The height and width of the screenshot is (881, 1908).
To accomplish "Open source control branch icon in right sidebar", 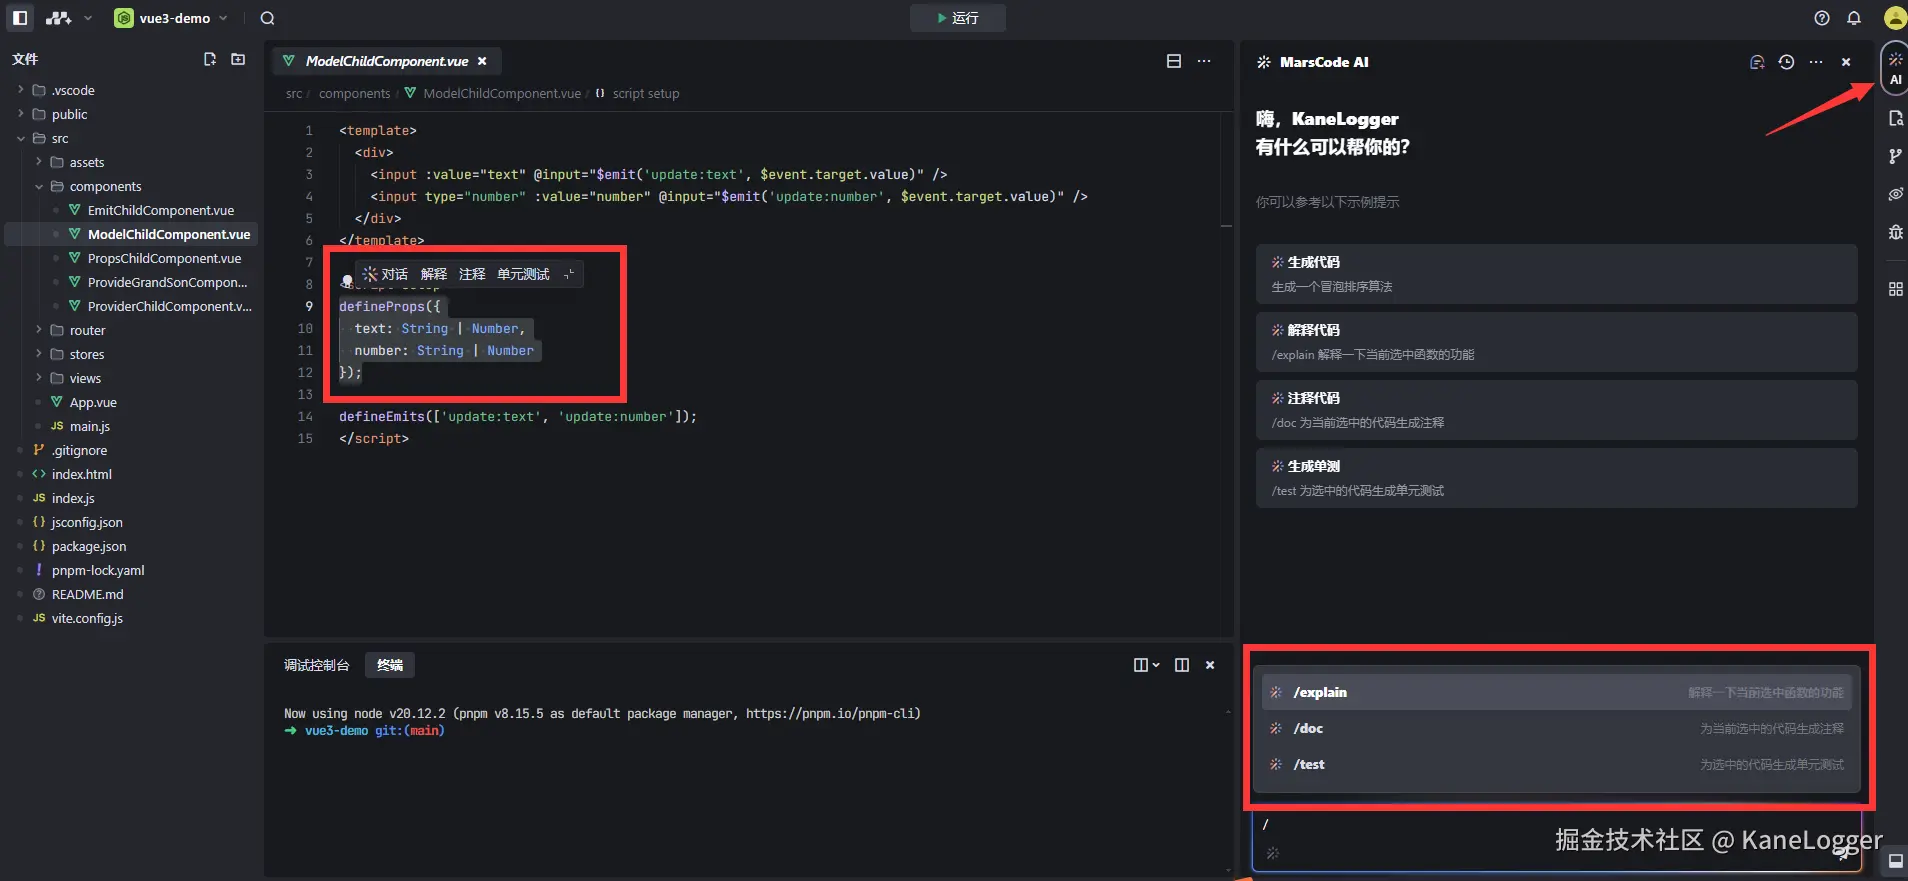I will pos(1895,156).
